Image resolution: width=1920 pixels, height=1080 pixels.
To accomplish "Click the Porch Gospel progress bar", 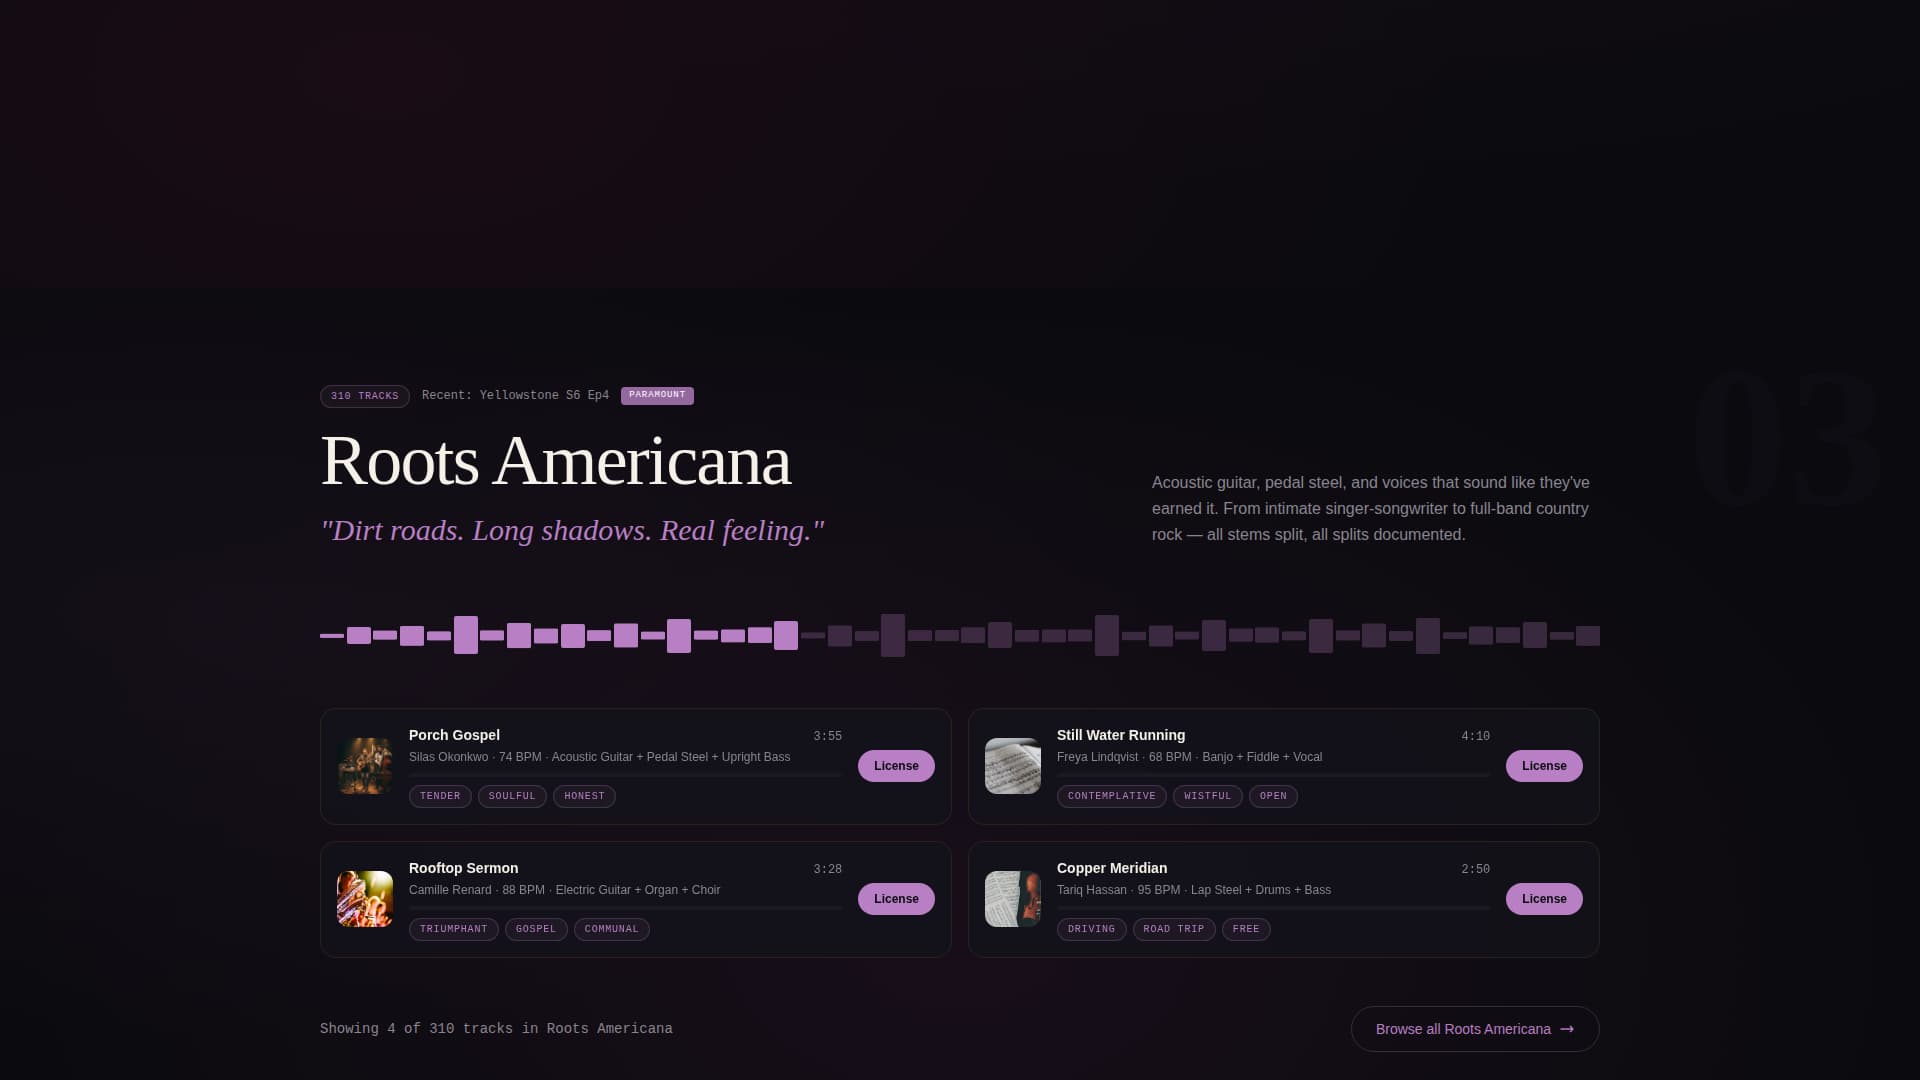I will pos(627,775).
